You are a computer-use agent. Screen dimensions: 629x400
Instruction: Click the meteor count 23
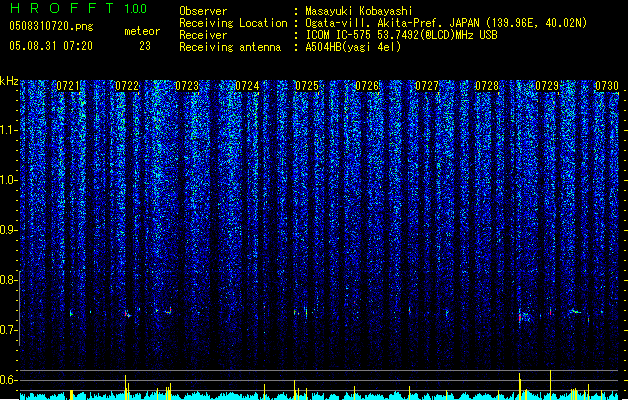click(145, 46)
